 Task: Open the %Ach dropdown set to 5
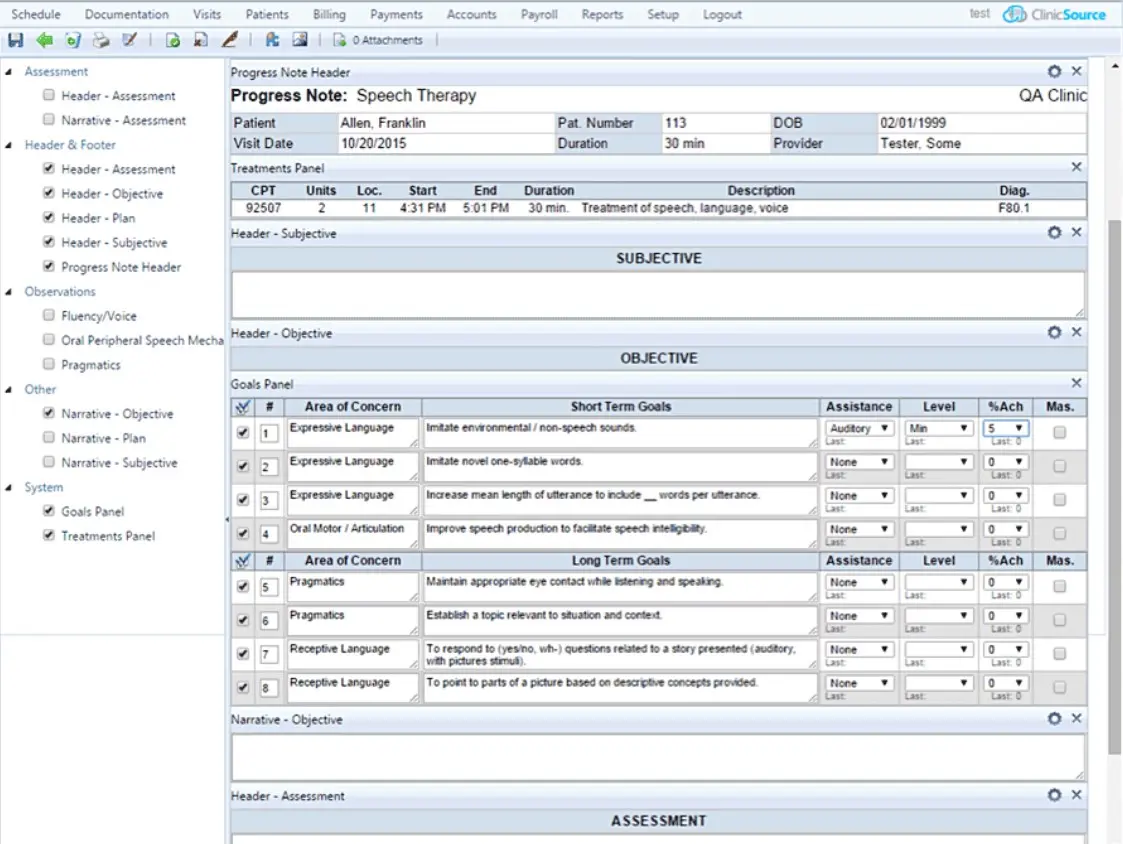1004,427
